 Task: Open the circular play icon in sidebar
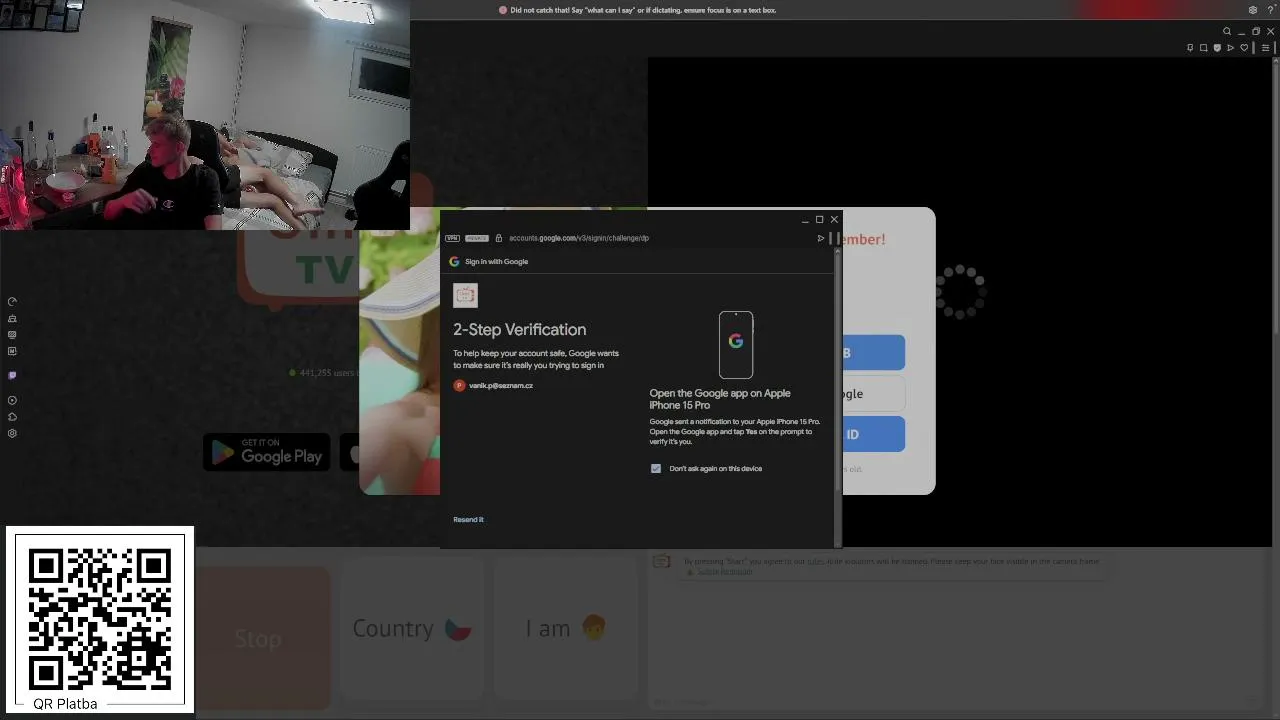click(x=12, y=400)
